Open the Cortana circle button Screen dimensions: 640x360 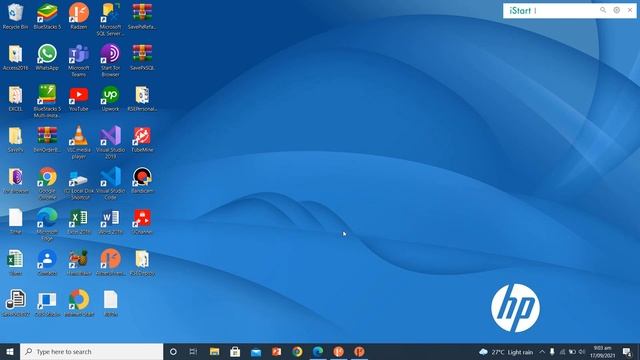[x=173, y=351]
